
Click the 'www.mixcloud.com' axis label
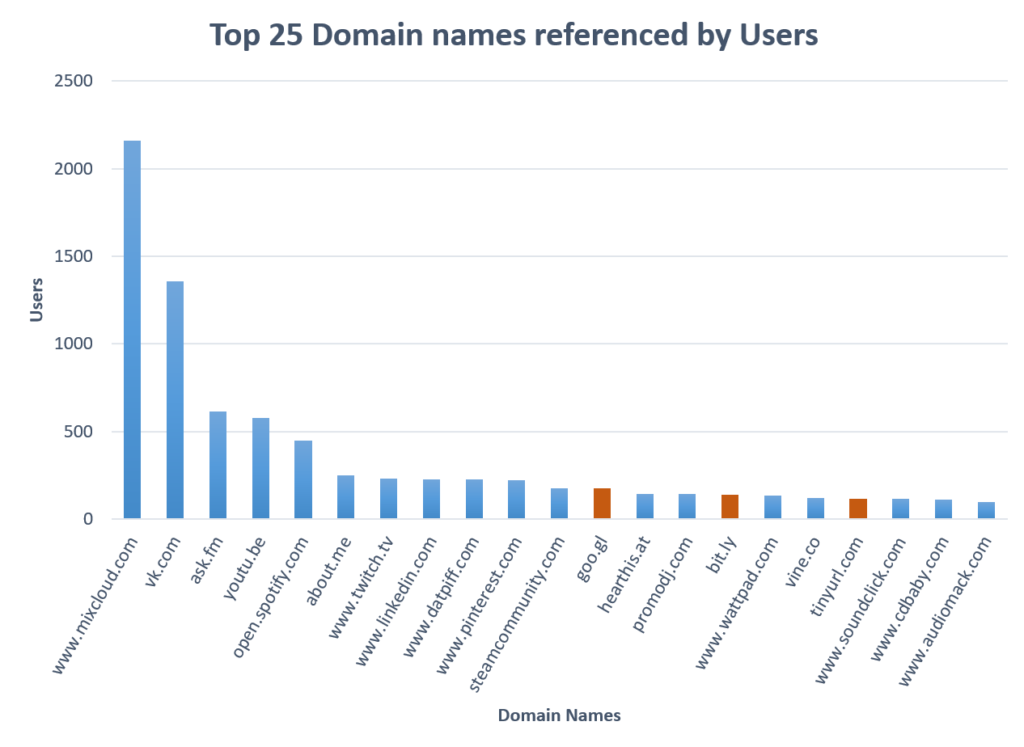pos(95,605)
